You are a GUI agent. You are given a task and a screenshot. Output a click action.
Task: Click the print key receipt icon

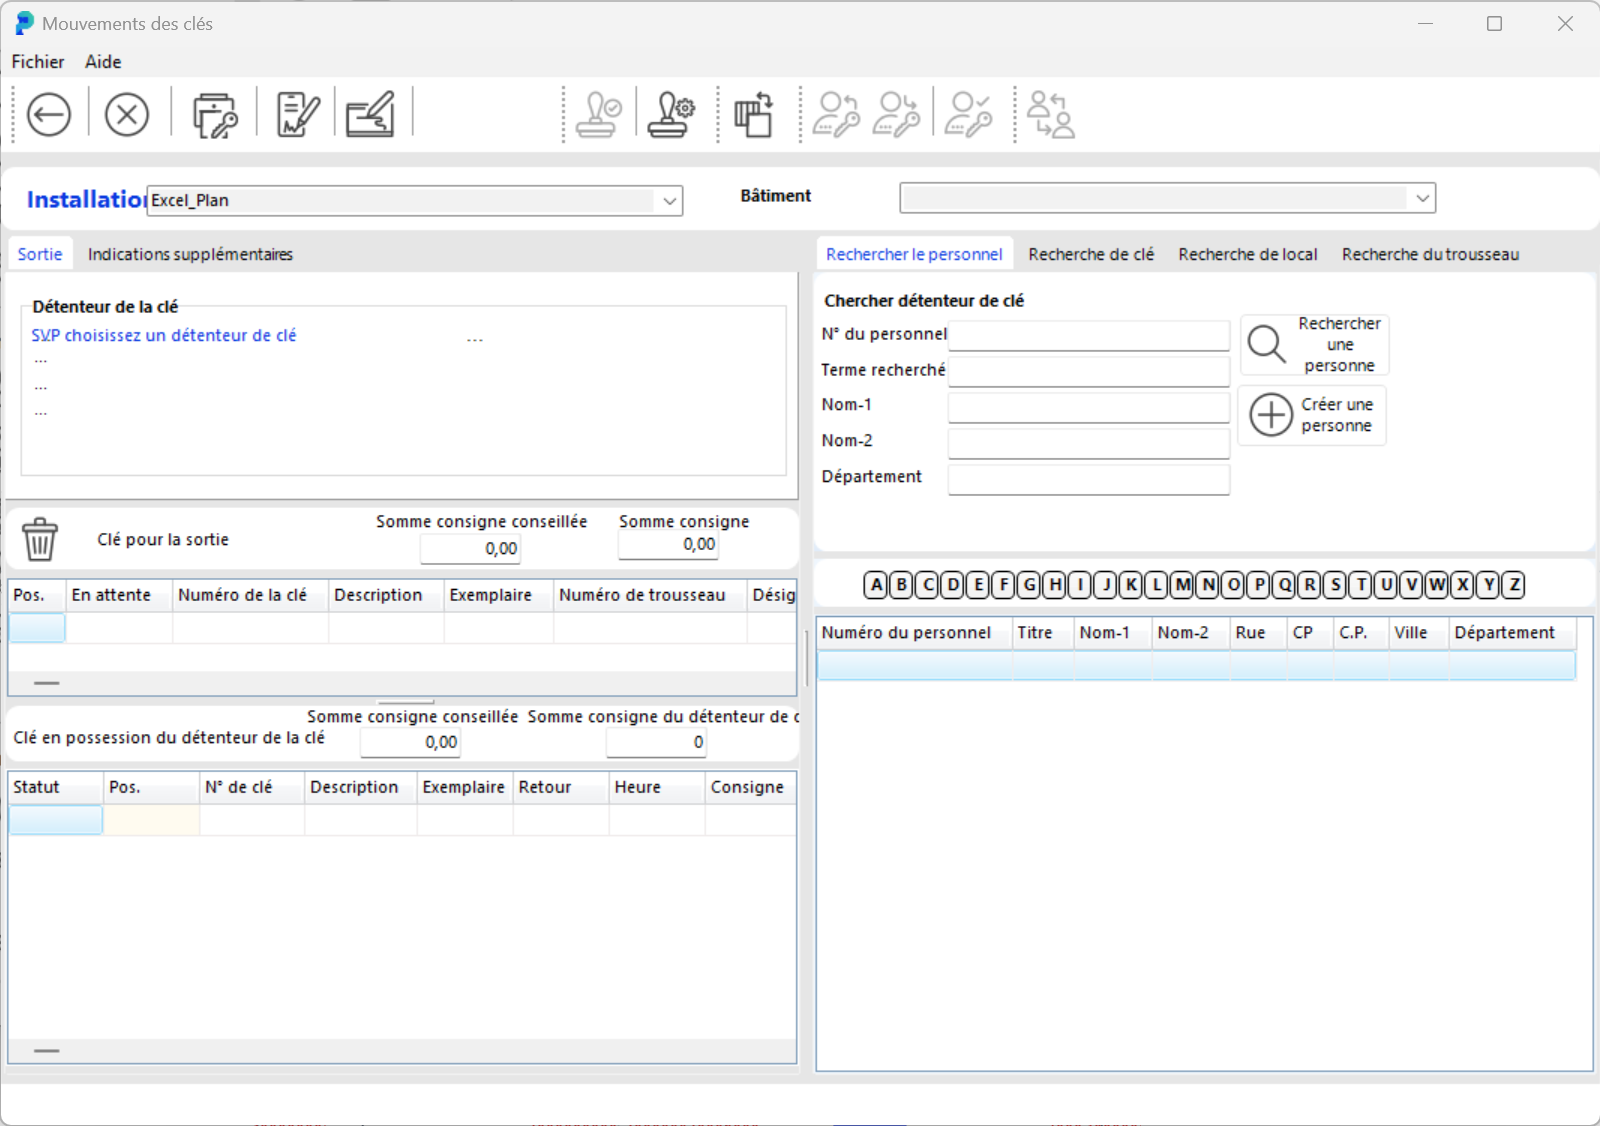(214, 114)
